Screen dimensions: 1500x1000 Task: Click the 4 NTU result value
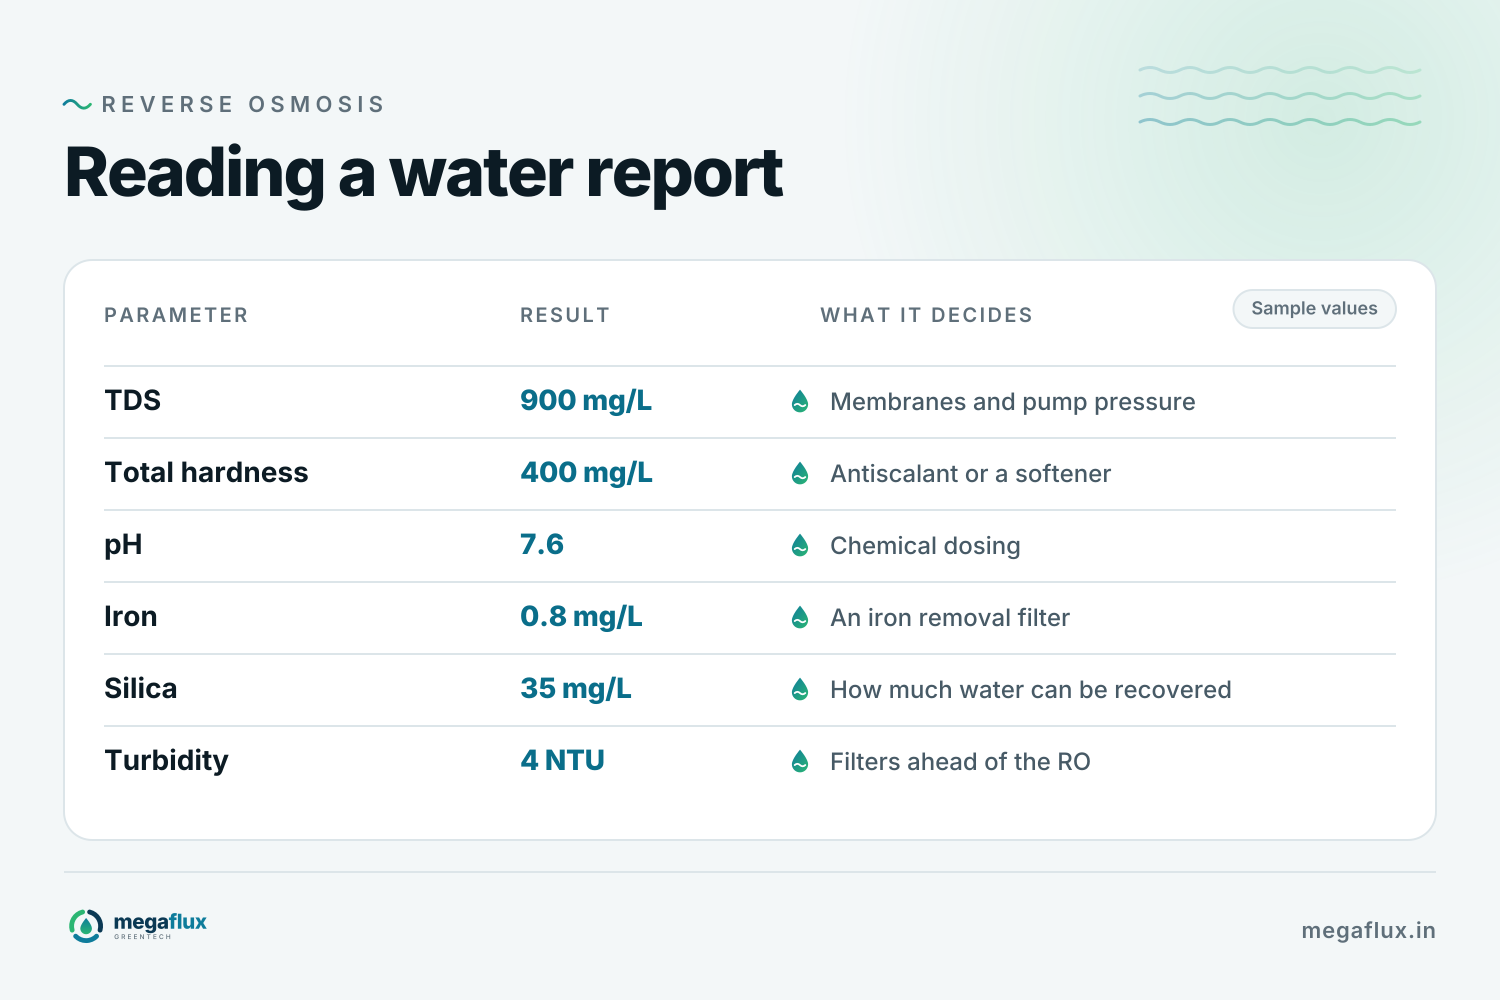[x=563, y=760]
